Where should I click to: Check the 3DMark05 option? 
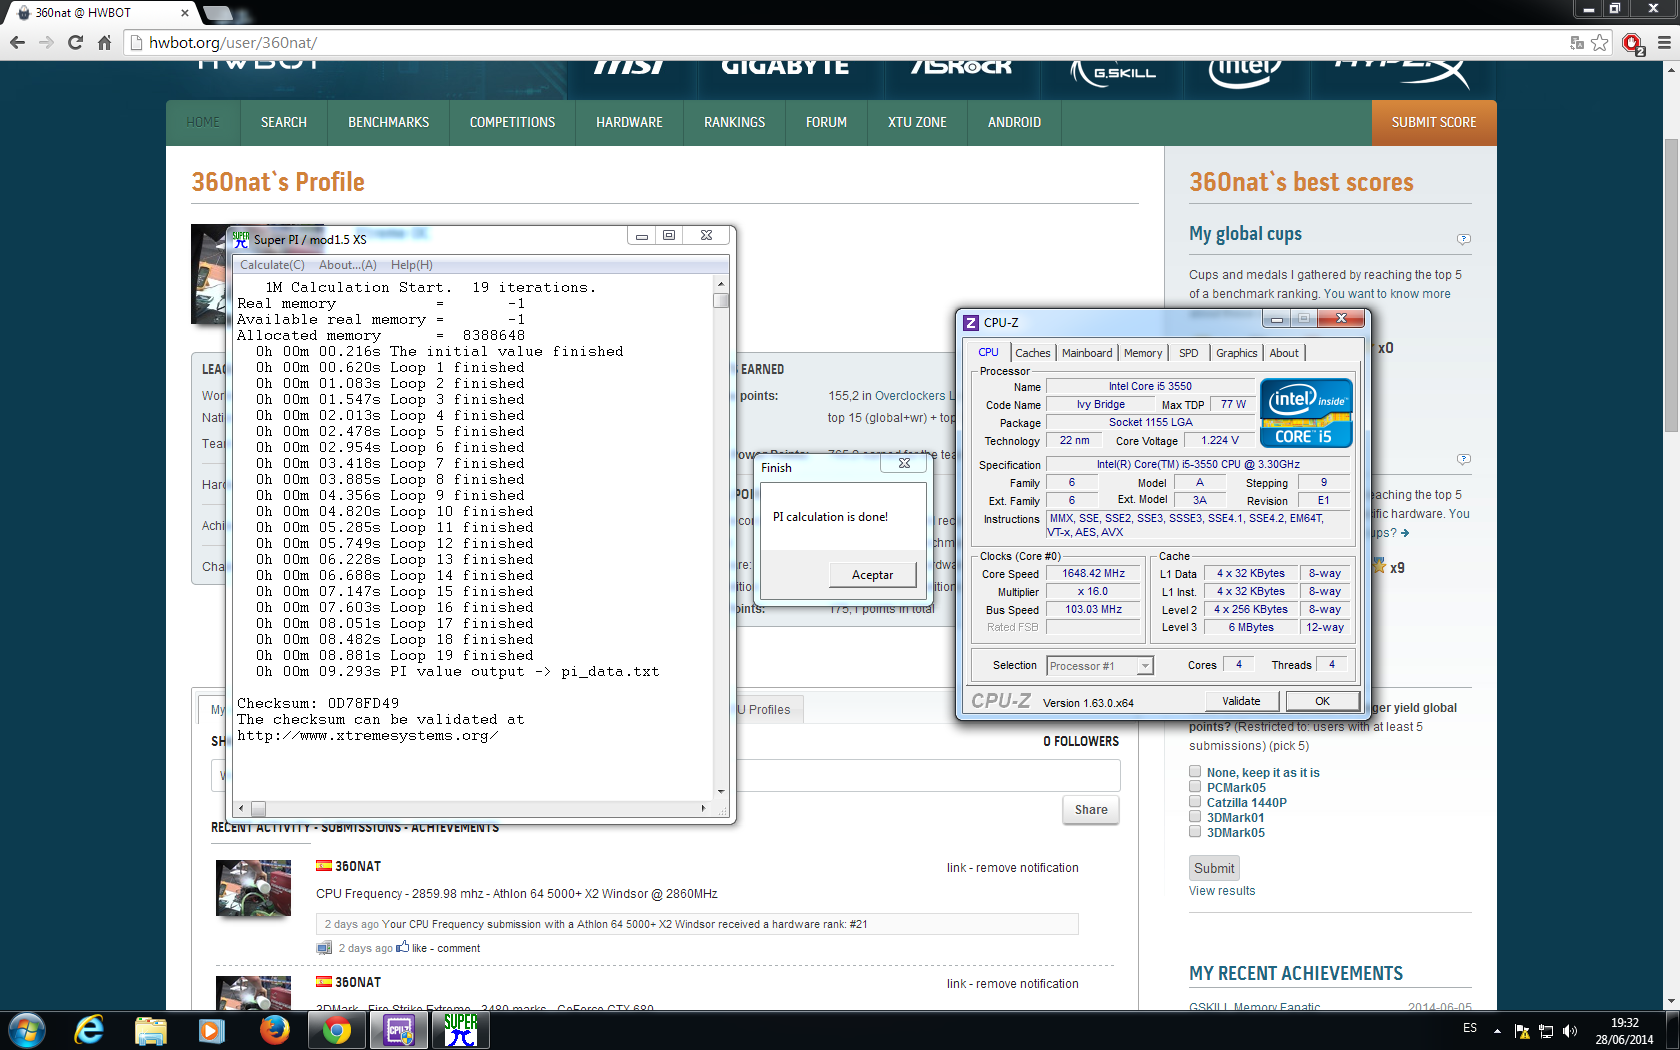pos(1195,831)
